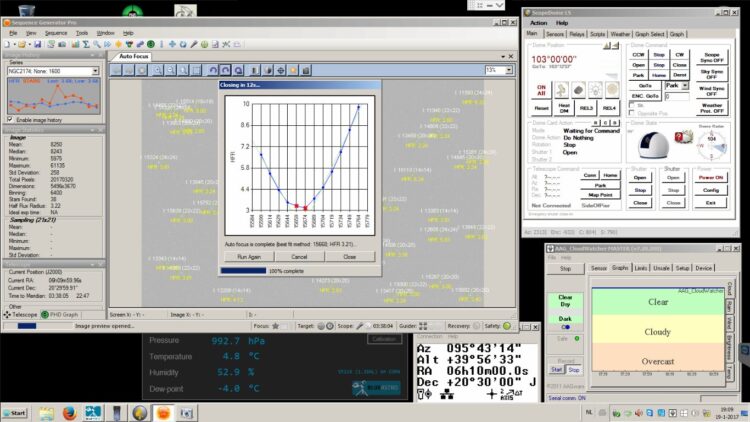Open Firefox from the taskbar
This screenshot has width=750, height=422.
[x=69, y=413]
